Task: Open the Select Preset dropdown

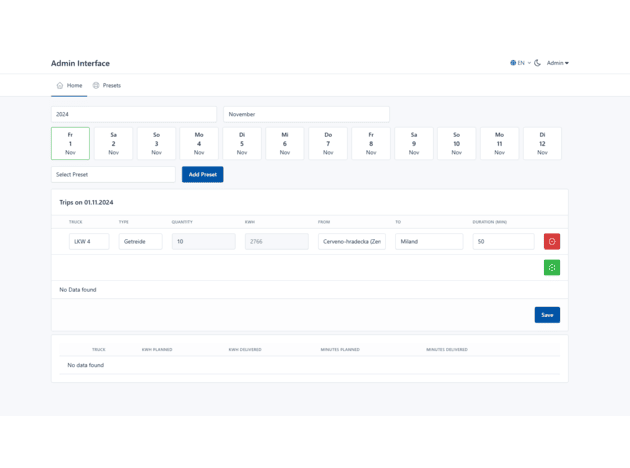Action: pyautogui.click(x=113, y=175)
